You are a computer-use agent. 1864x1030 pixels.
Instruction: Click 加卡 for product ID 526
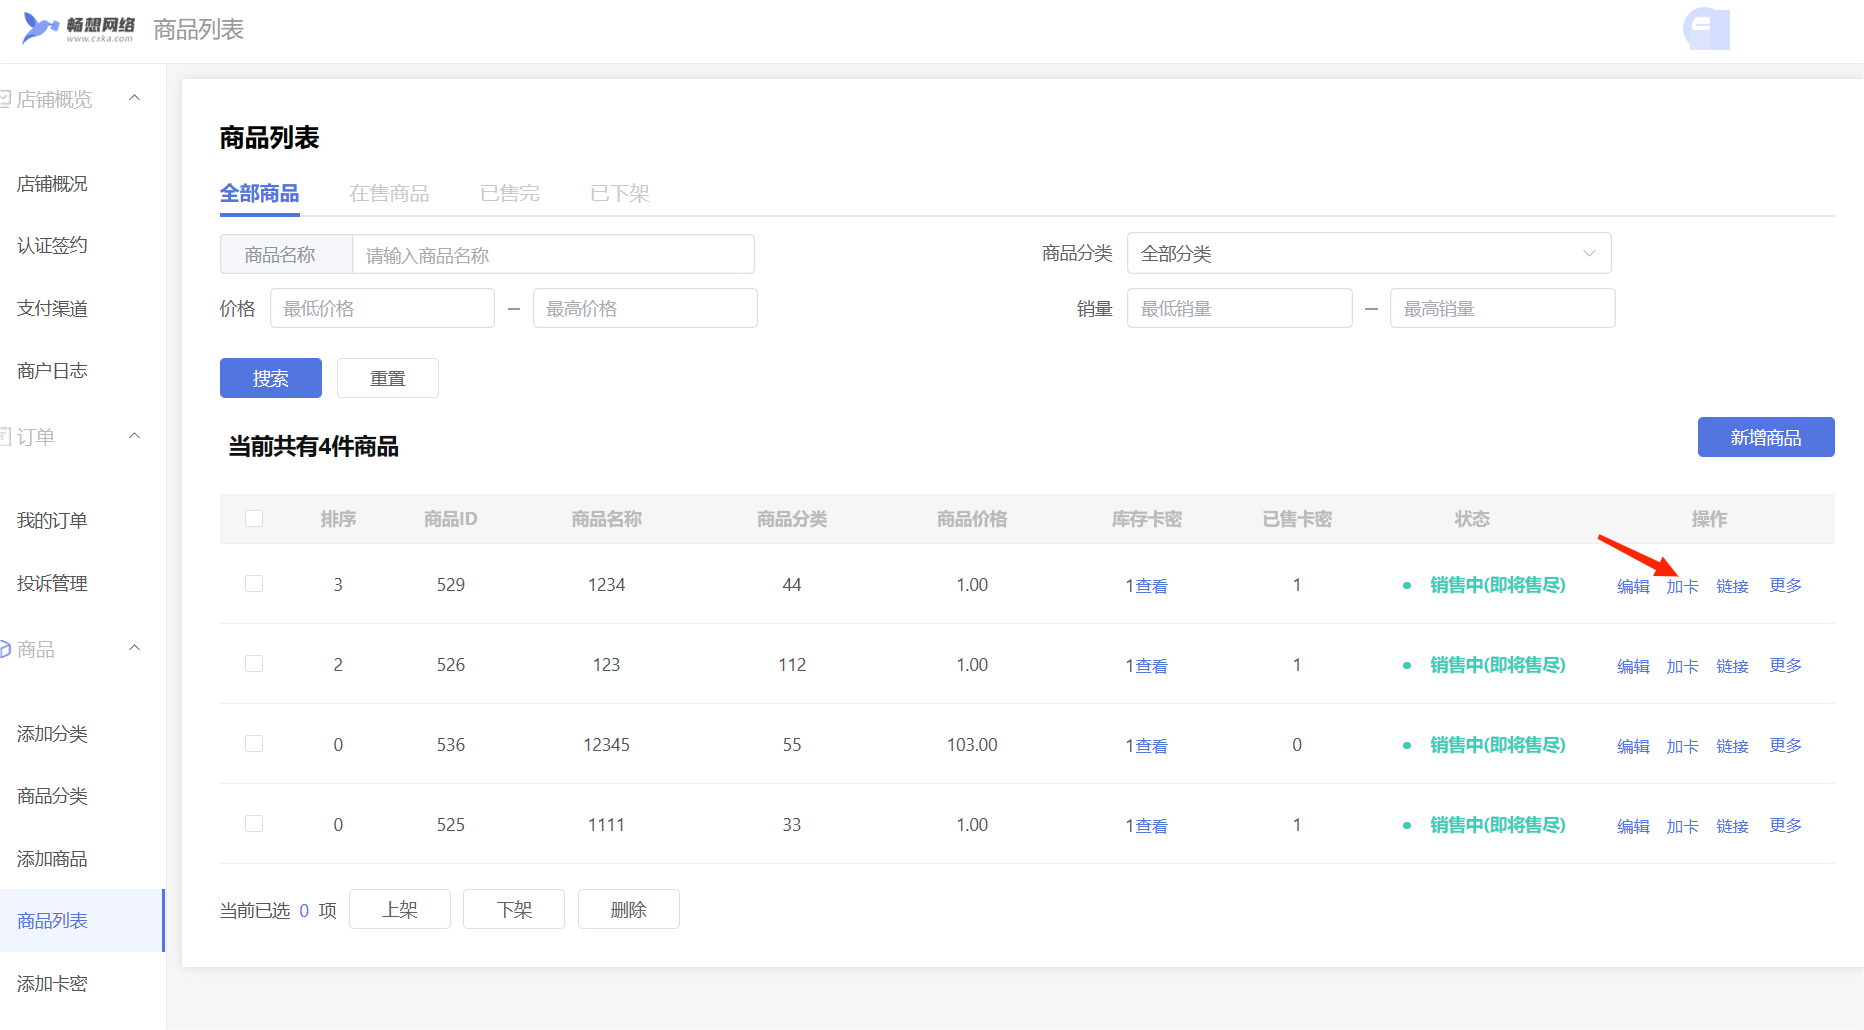coord(1682,666)
